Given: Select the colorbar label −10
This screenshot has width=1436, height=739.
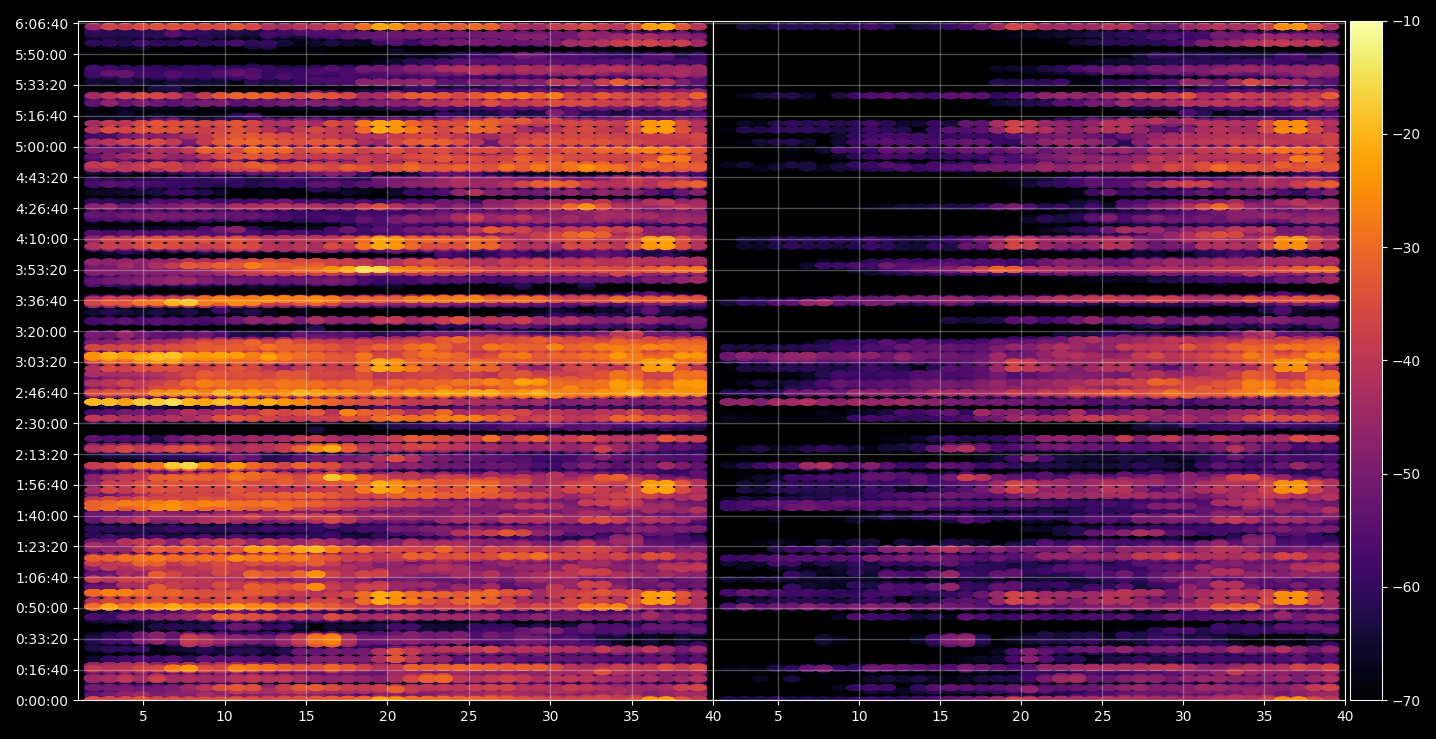Looking at the screenshot, I should click(x=1406, y=22).
